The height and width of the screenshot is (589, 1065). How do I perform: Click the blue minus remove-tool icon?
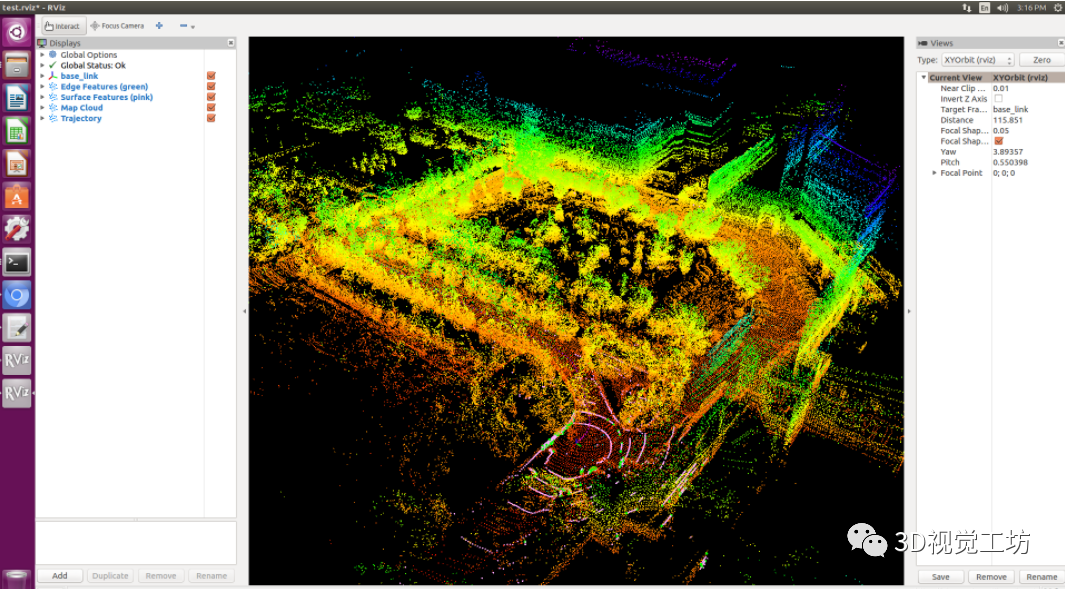183,26
